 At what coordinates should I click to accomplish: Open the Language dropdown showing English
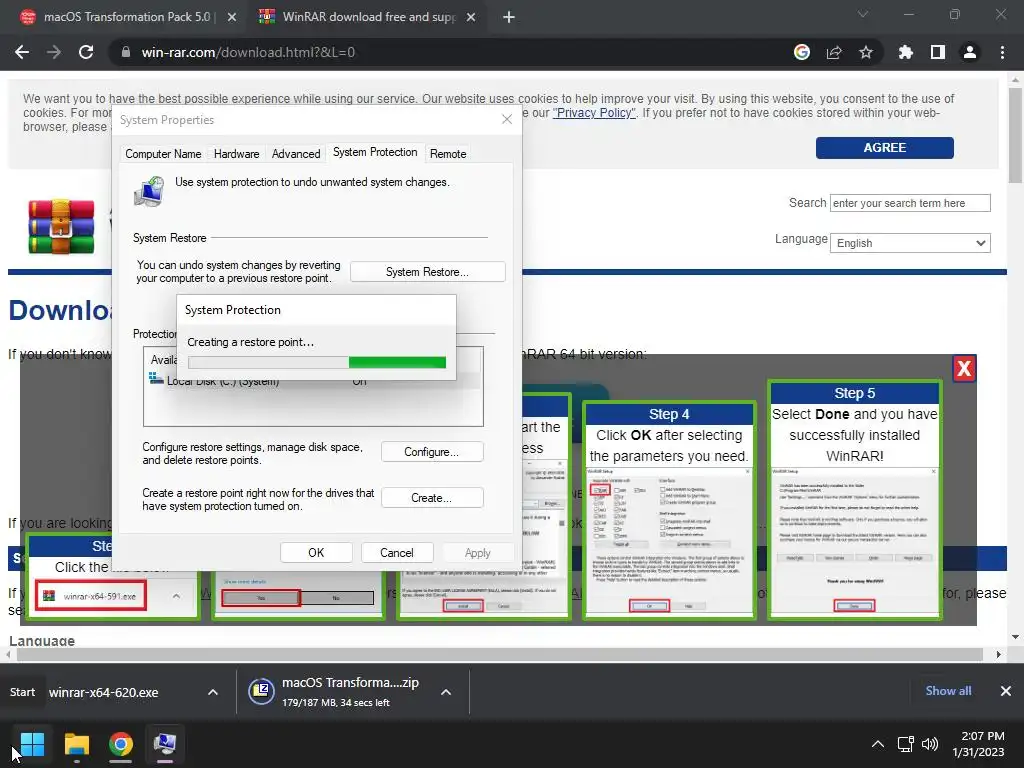pos(910,243)
